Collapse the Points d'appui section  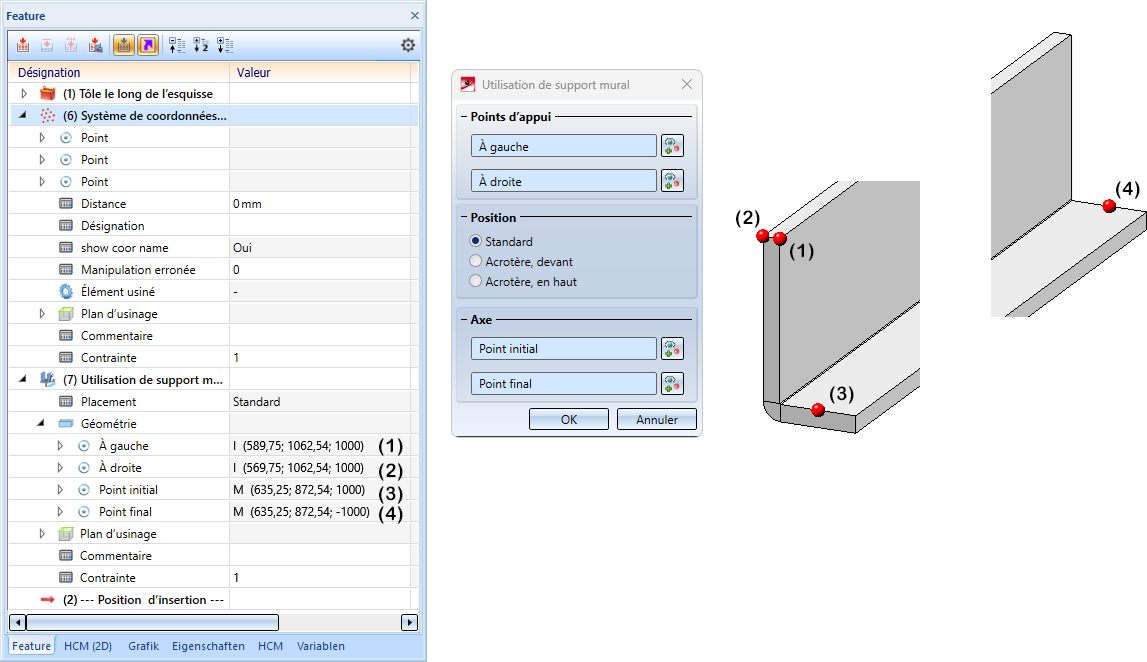click(464, 116)
